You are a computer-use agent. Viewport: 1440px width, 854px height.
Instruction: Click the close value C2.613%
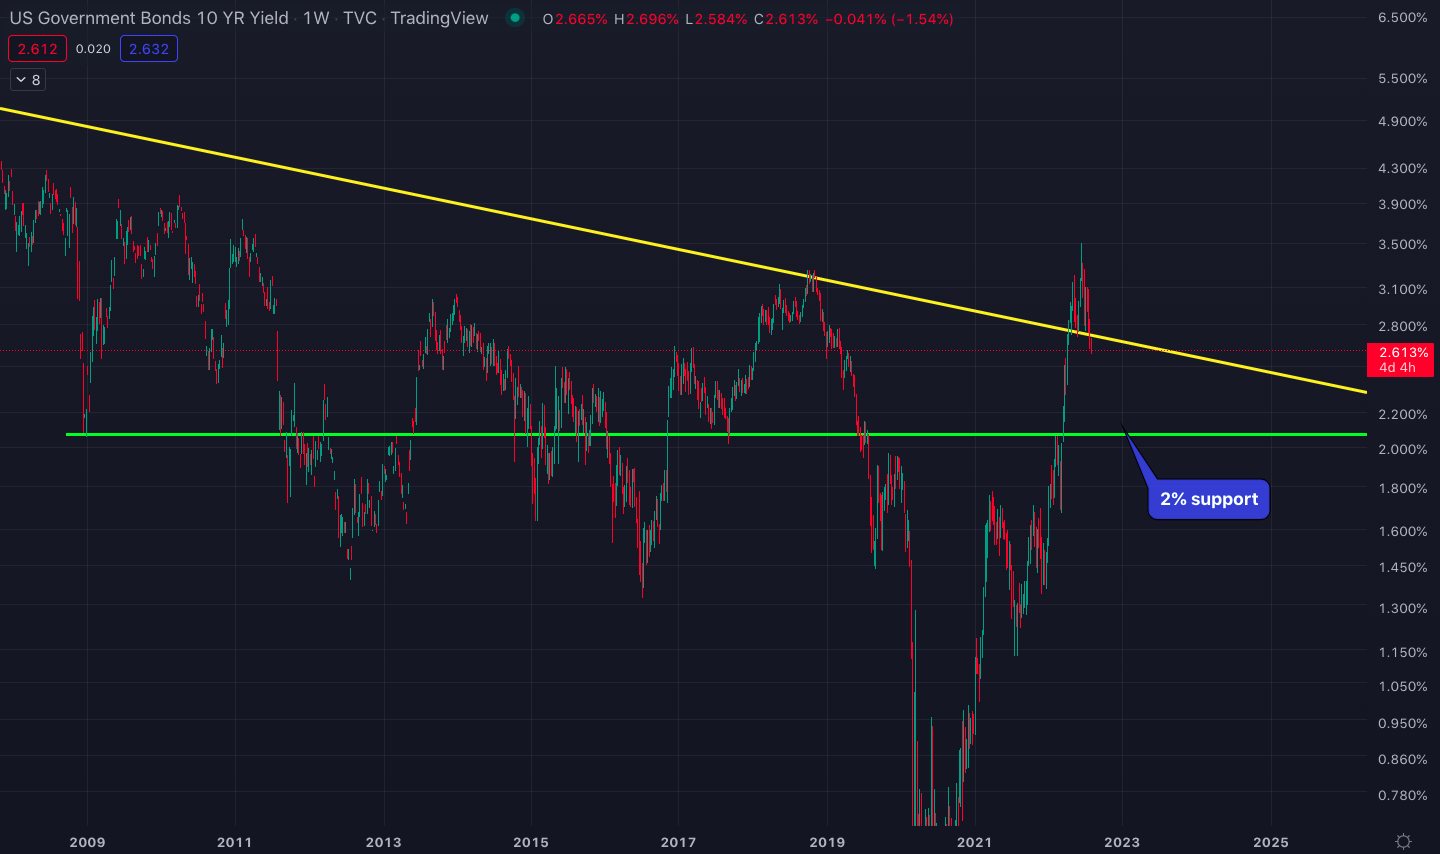tap(785, 19)
